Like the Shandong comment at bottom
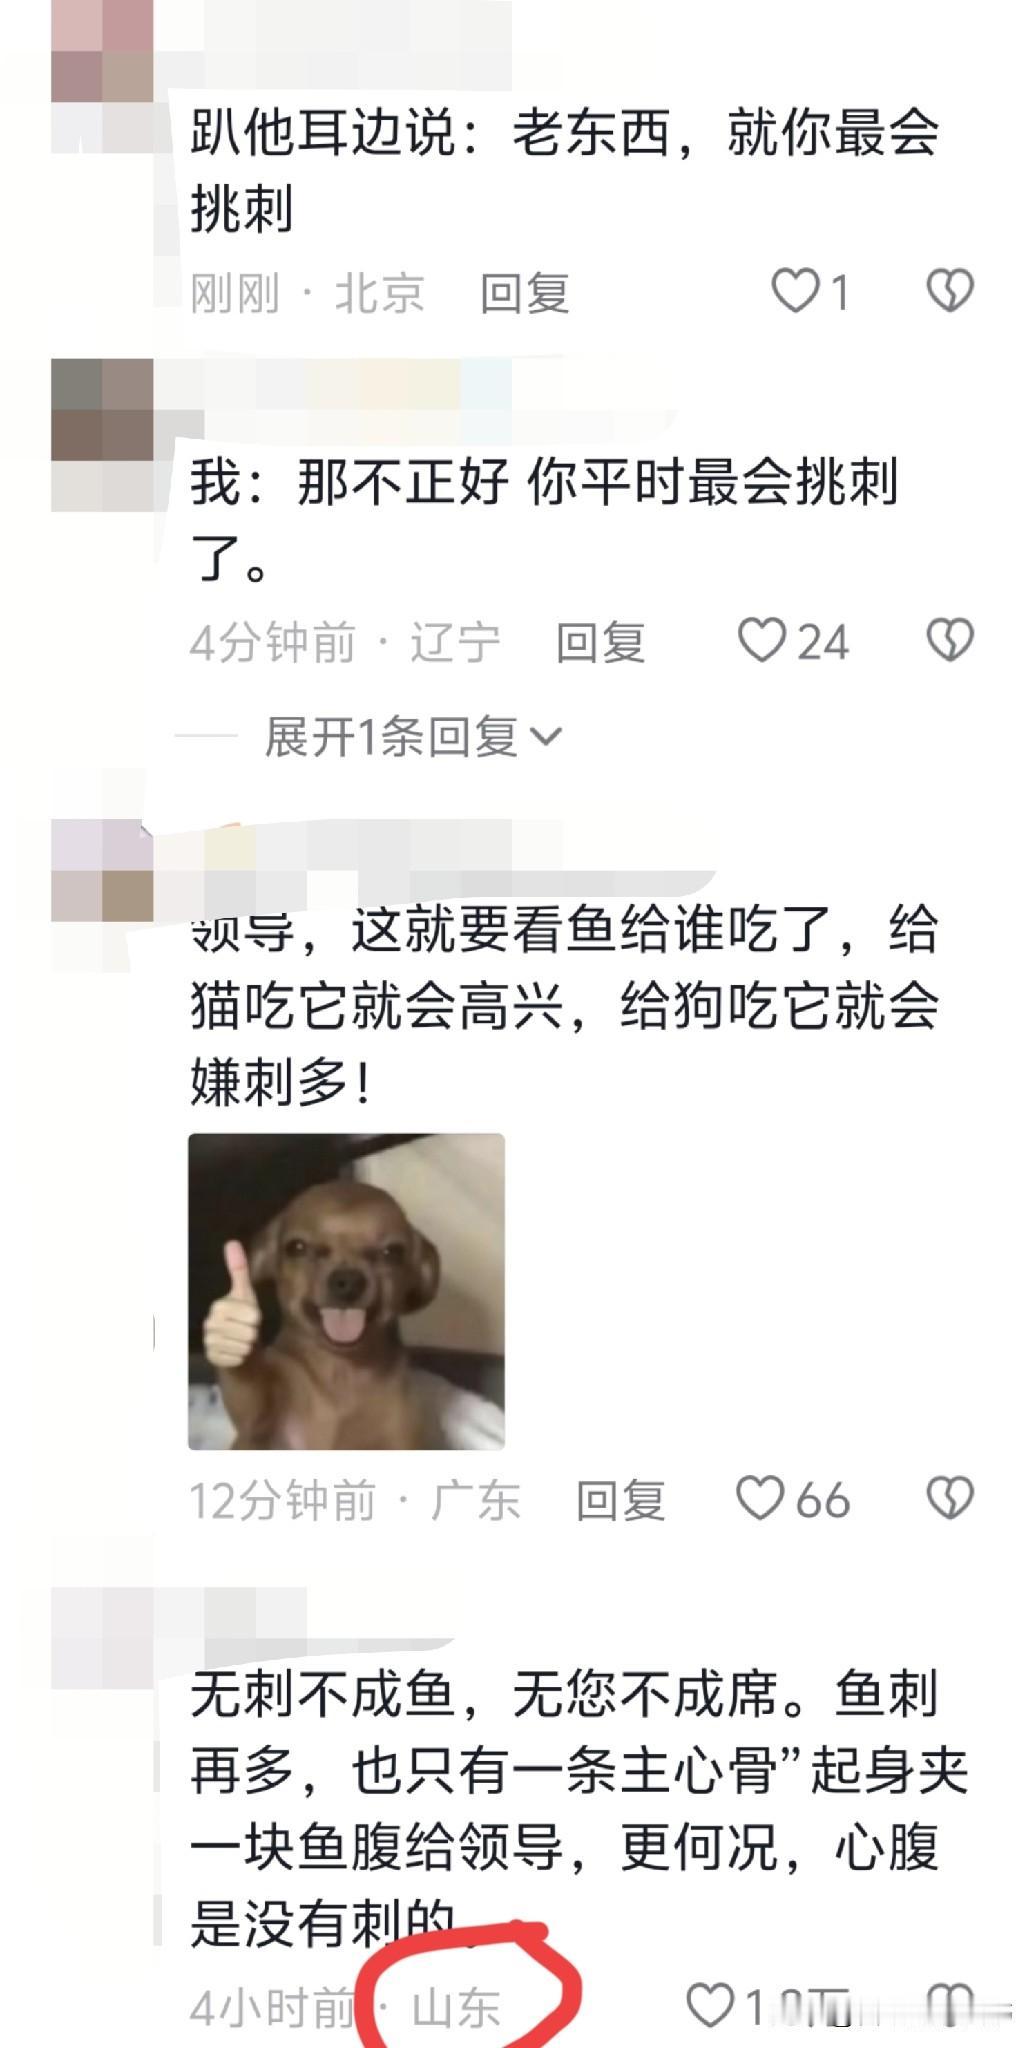Viewport: 1036px width, 2048px height. coord(710,2006)
